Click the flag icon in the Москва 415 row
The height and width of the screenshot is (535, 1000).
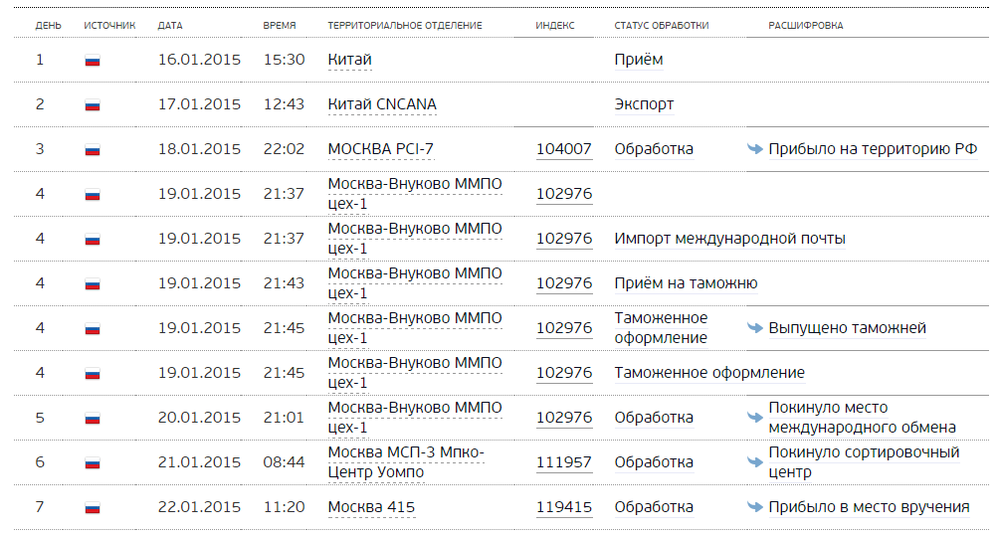(x=92, y=508)
